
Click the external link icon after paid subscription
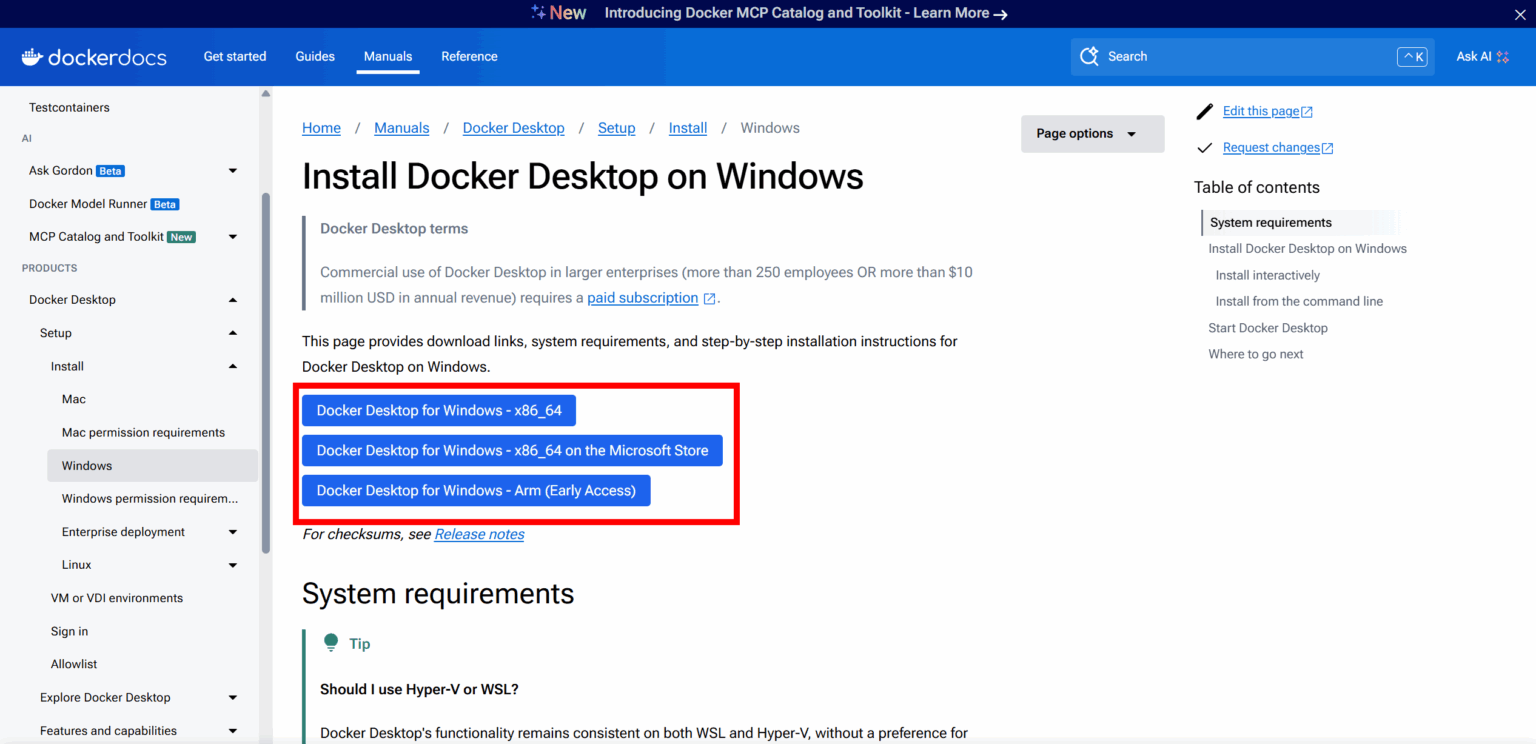[x=710, y=298]
